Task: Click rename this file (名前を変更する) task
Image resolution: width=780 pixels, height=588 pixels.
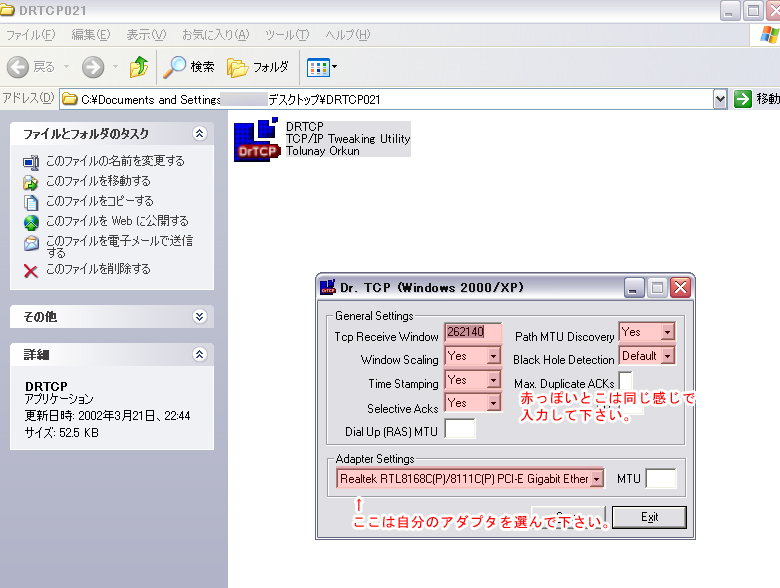Action: [115, 161]
